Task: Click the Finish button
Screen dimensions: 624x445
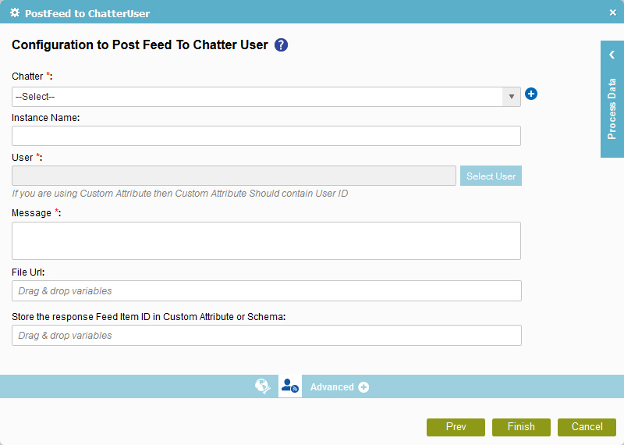Action: [521, 427]
